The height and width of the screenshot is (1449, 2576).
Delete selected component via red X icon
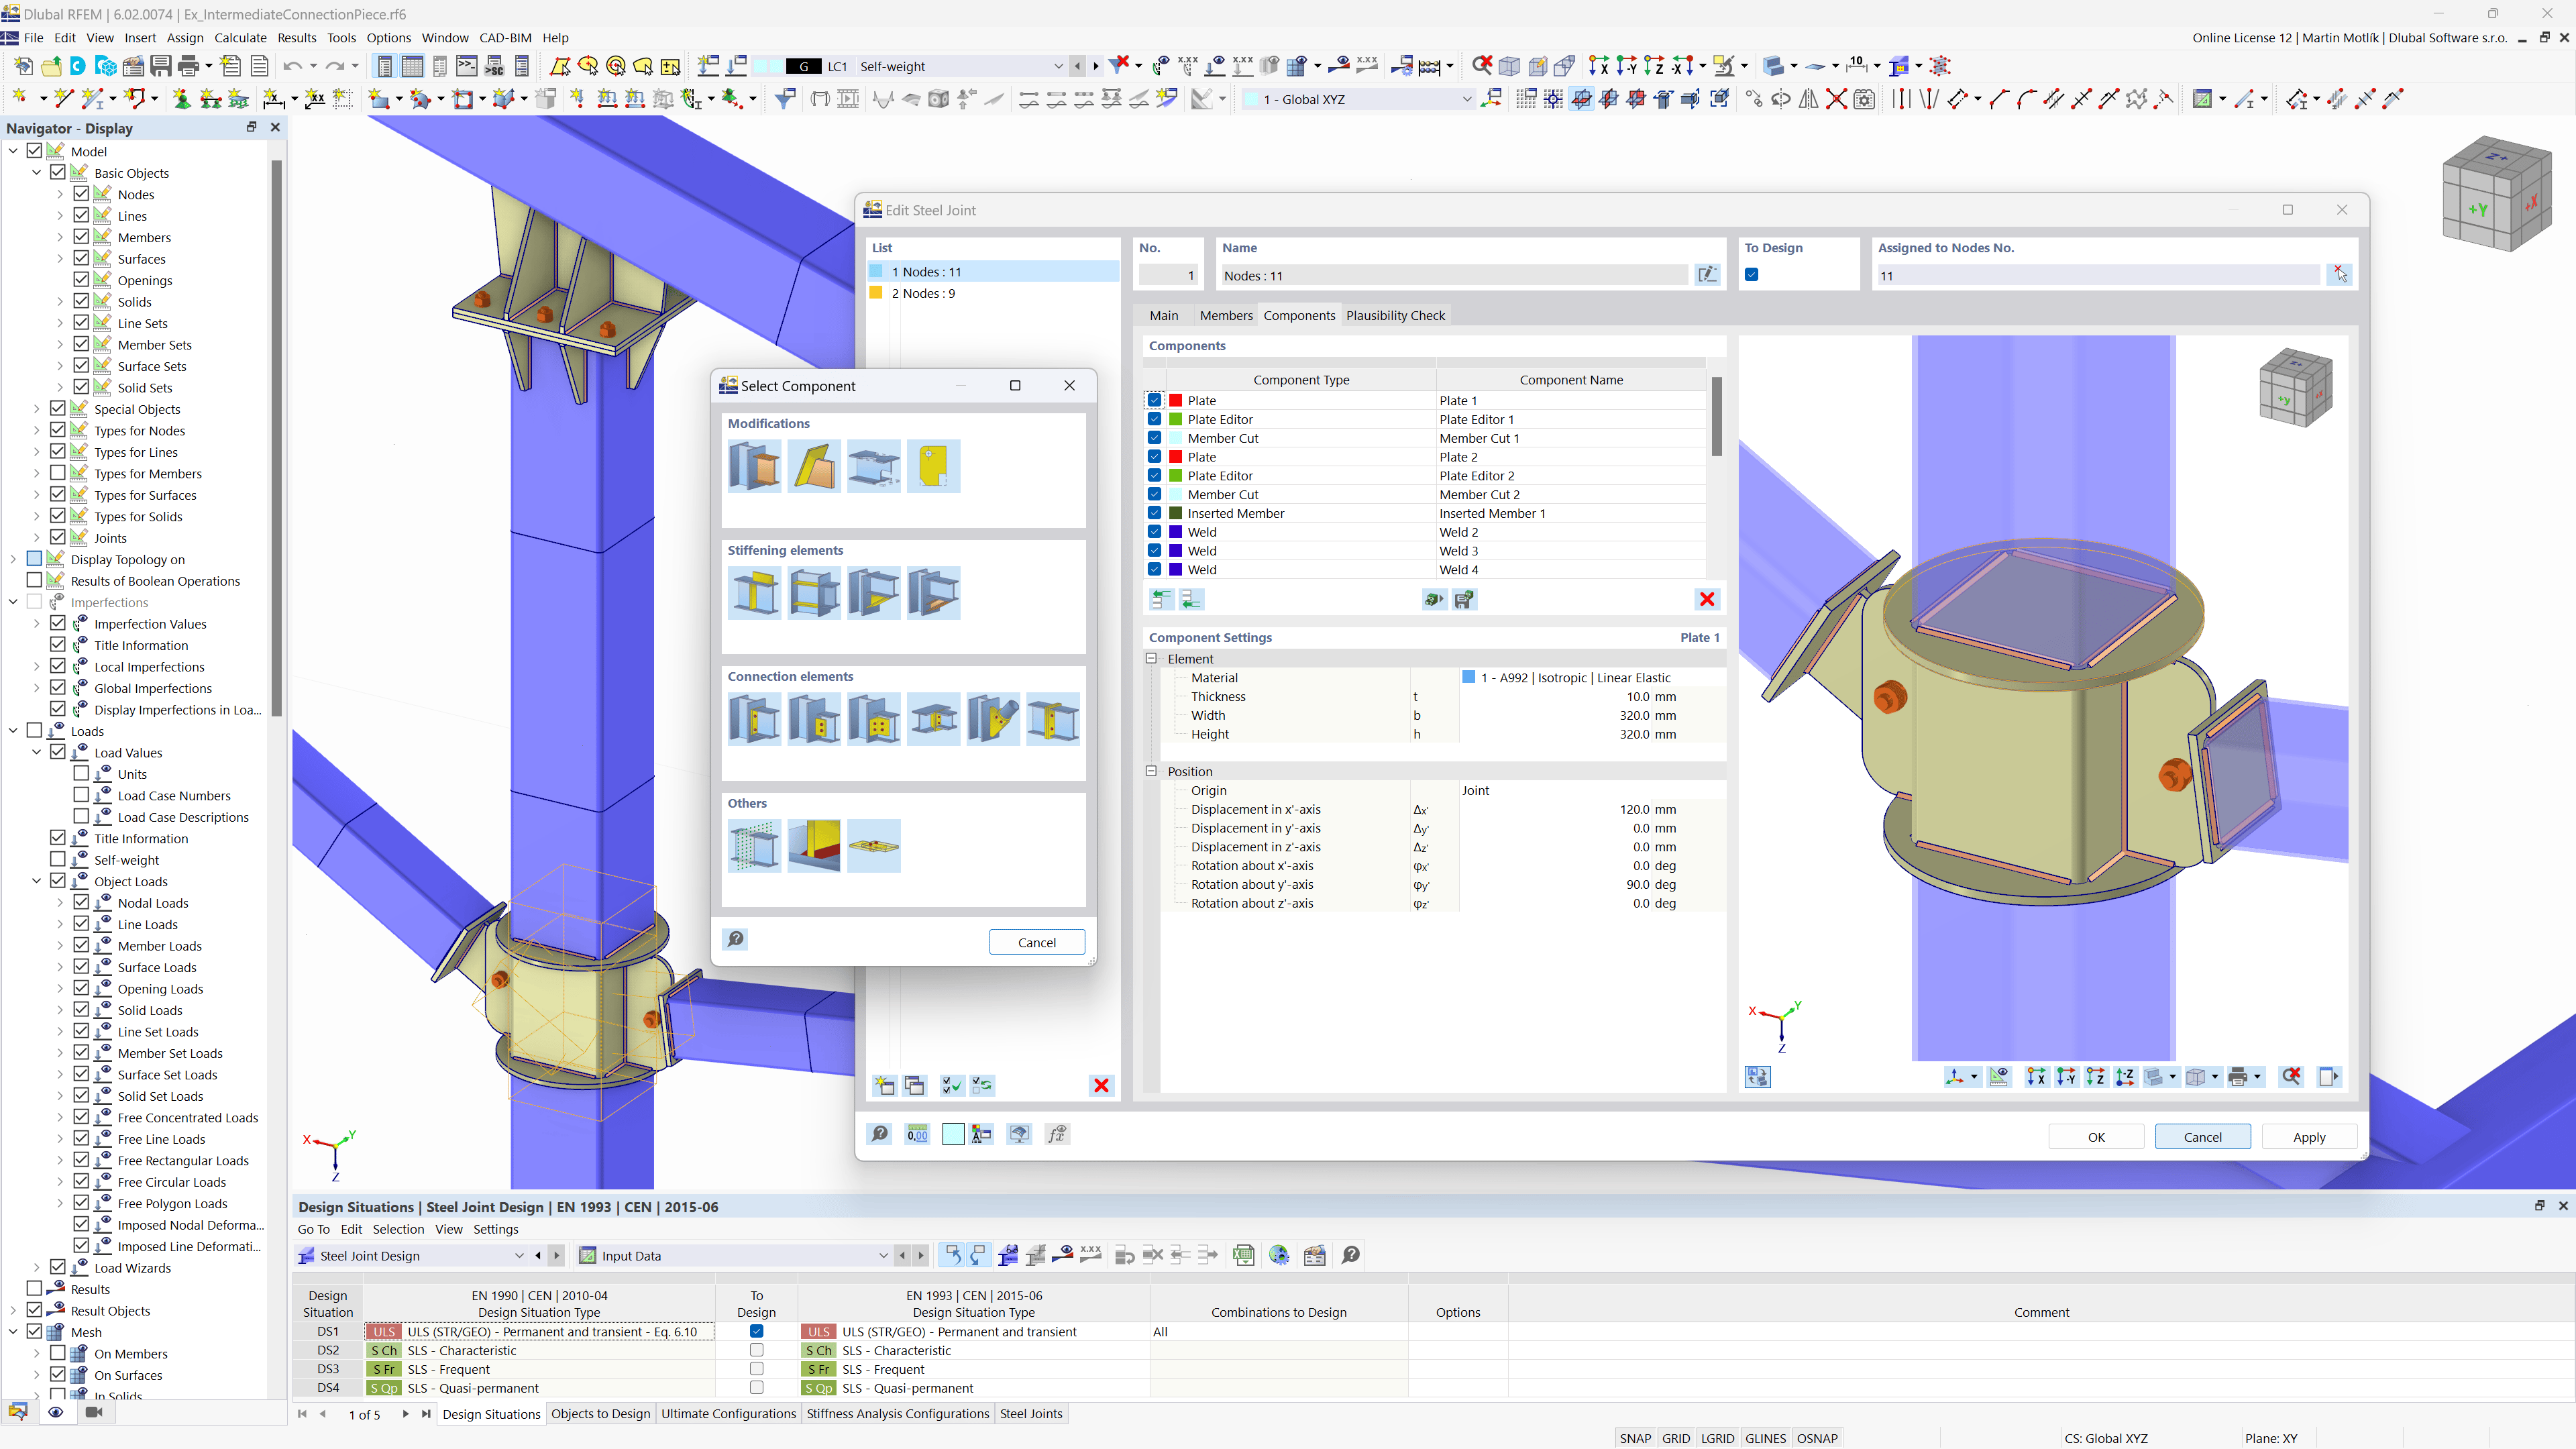[1707, 599]
